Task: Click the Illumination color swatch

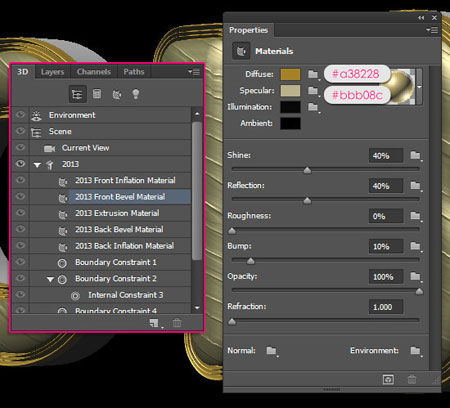Action: pos(290,107)
